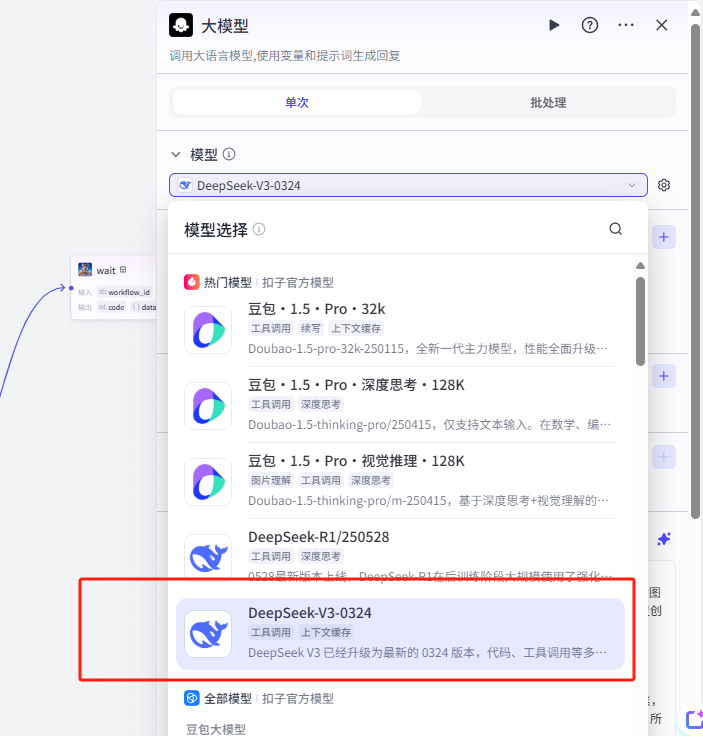
Task: Click the wait node's input connection port
Action: point(71,288)
